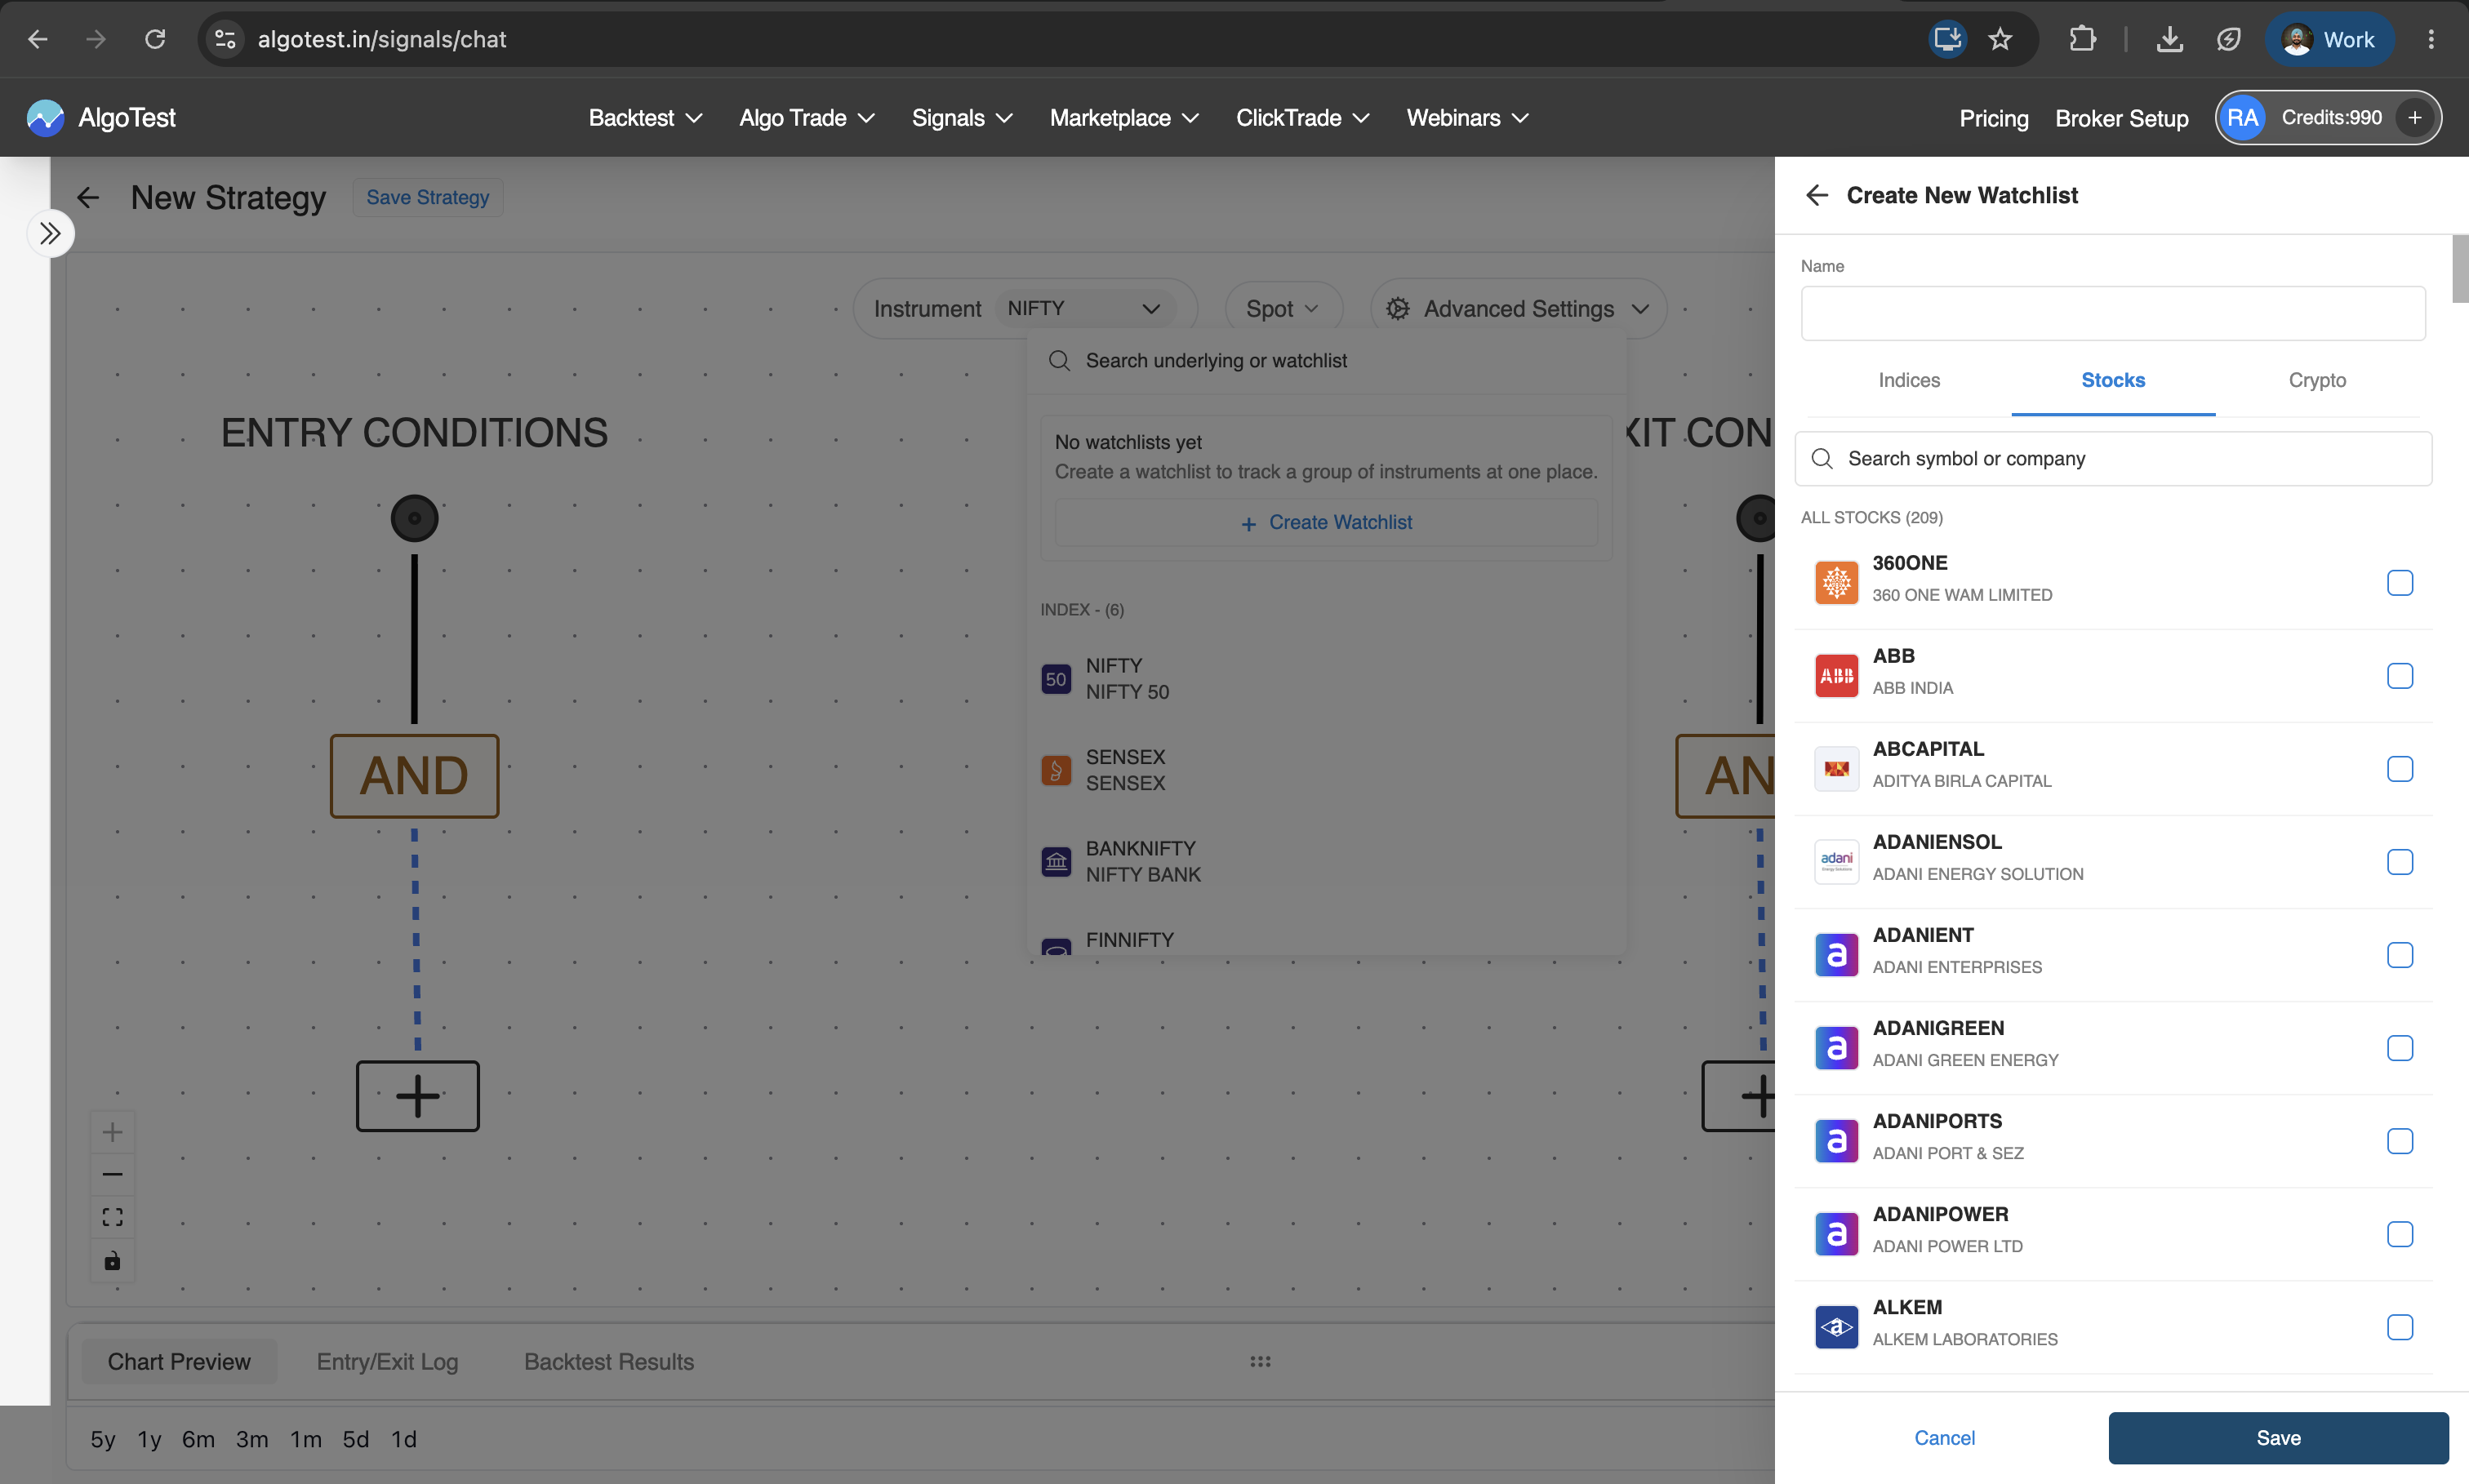
Task: Switch to the Crypto tab
Action: click(2317, 380)
